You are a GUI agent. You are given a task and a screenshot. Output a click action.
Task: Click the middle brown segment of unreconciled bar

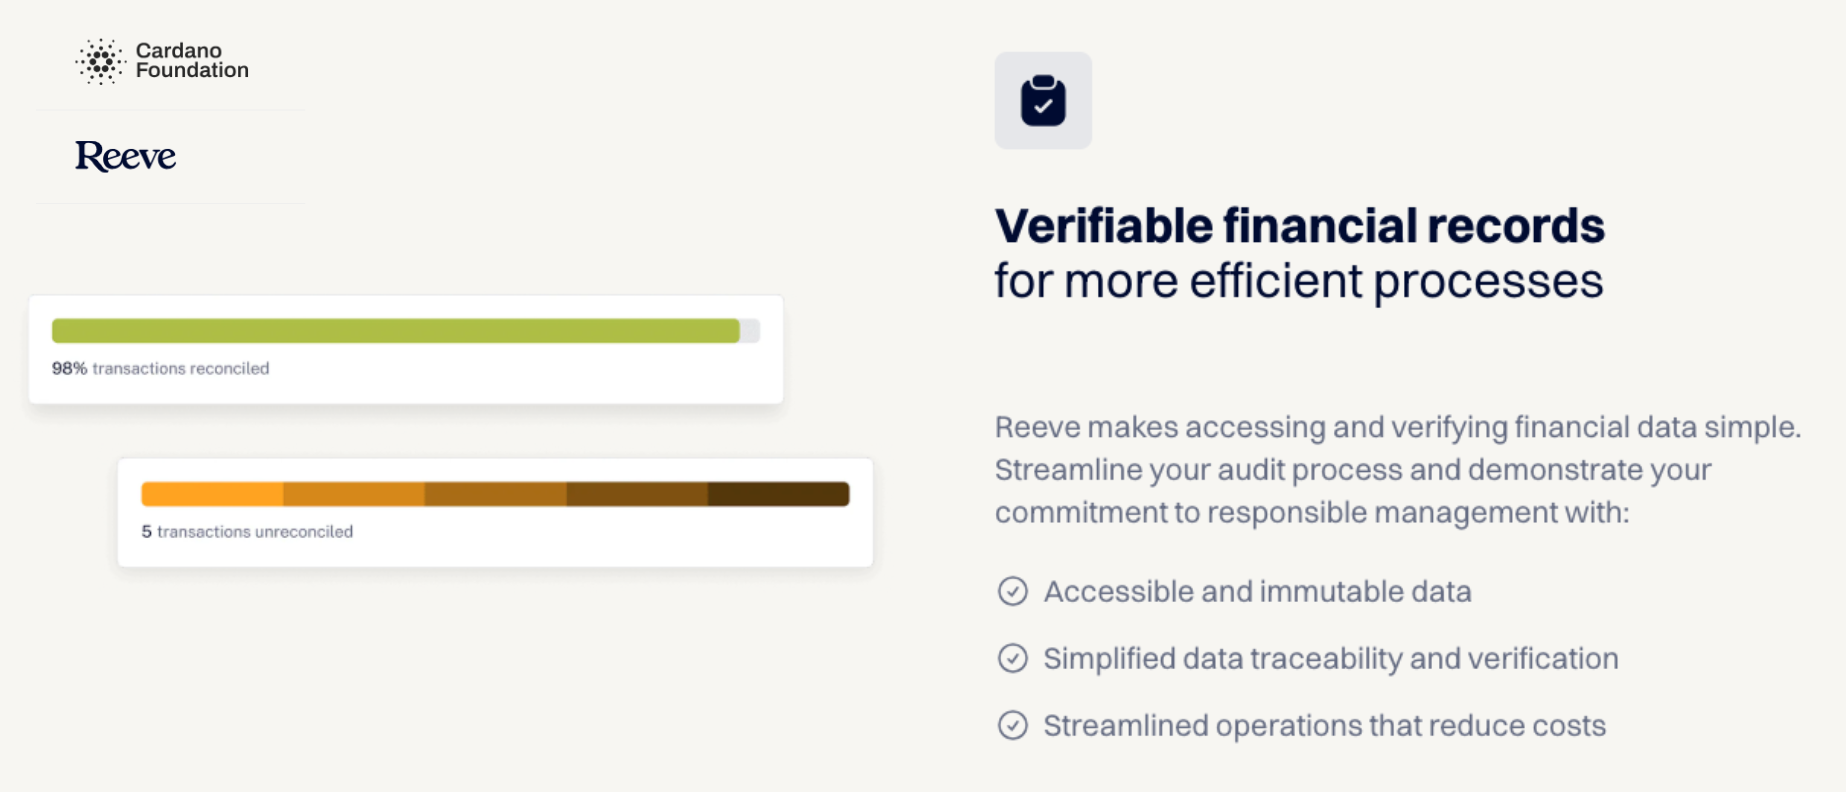(495, 494)
